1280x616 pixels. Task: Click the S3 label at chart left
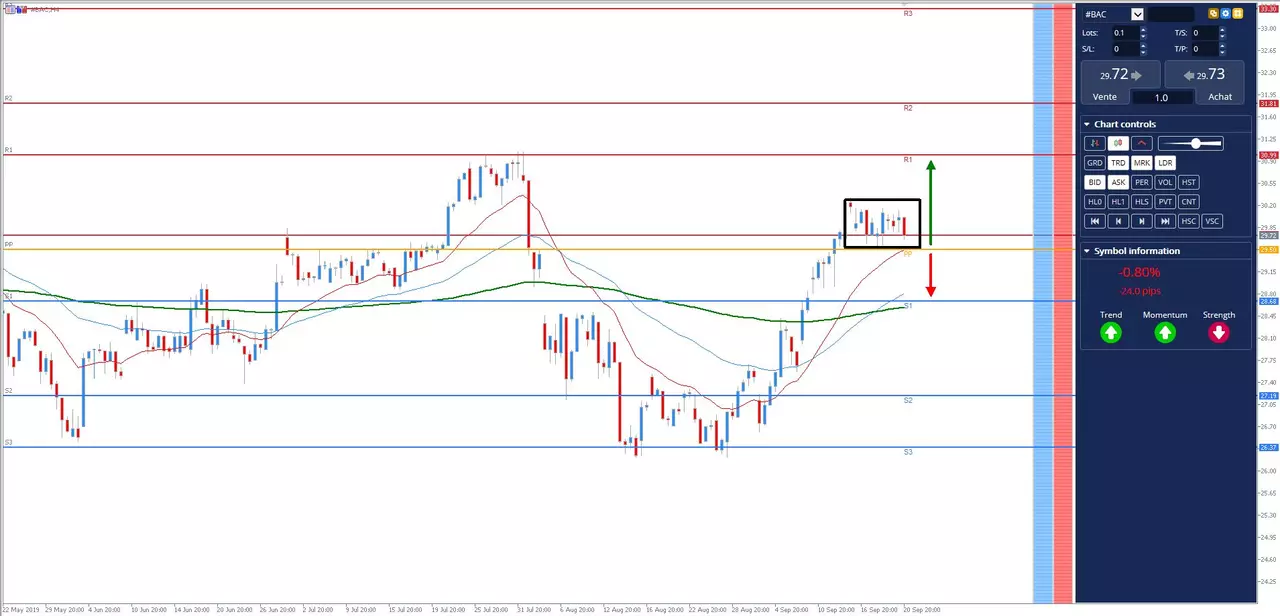(x=8, y=442)
